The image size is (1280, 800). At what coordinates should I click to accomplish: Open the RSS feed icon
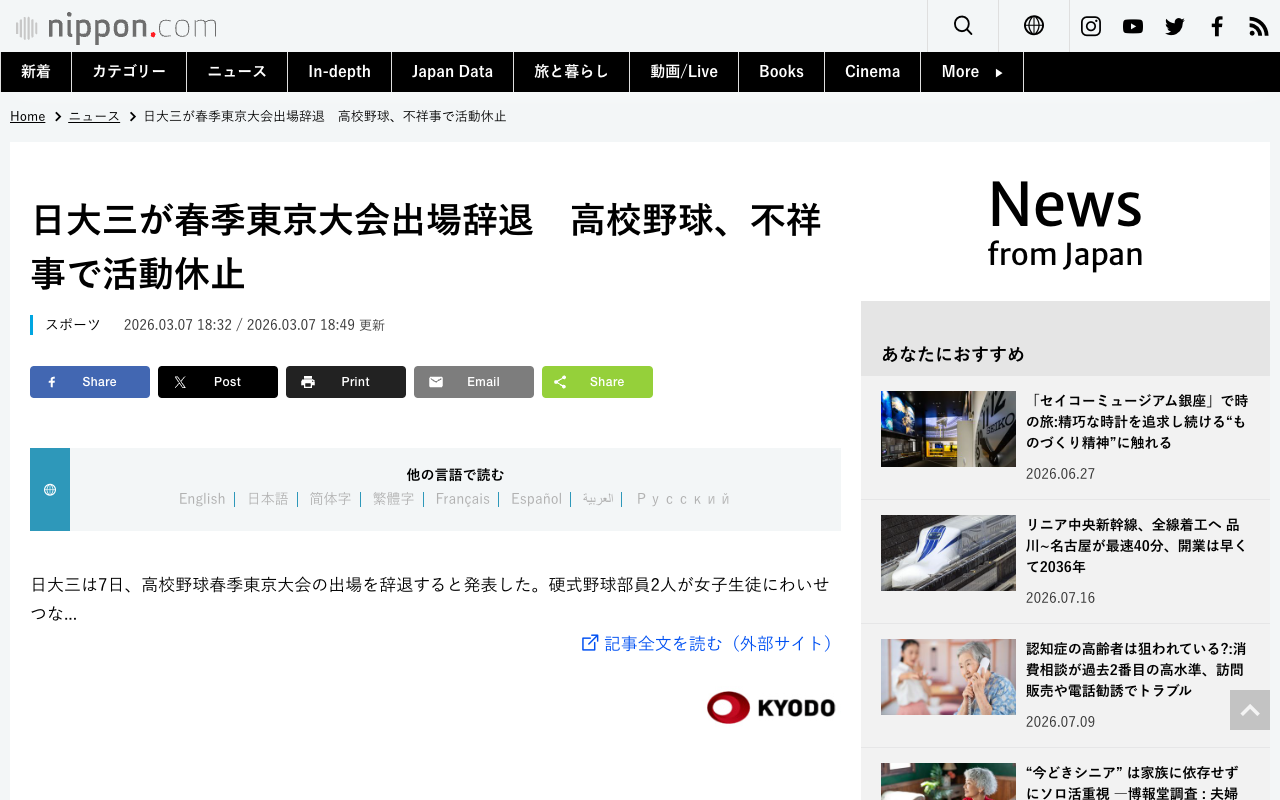click(x=1259, y=26)
